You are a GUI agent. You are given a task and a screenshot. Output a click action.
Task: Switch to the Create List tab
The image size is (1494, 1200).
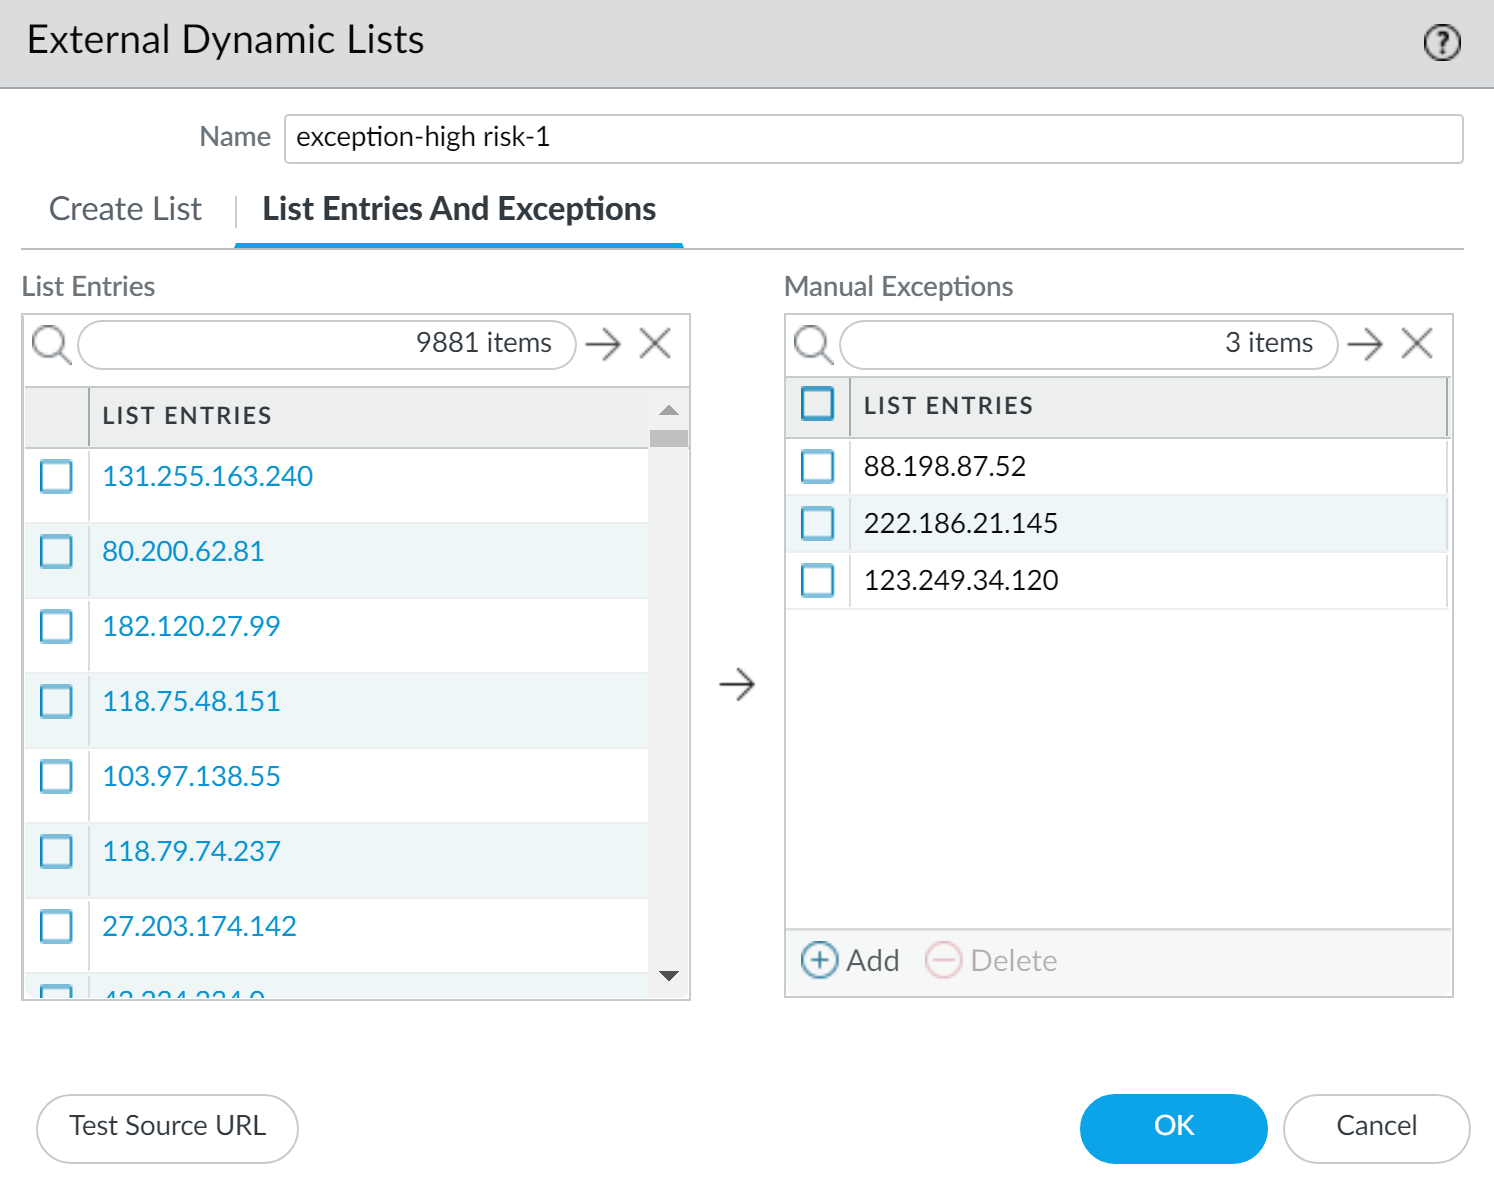click(125, 209)
